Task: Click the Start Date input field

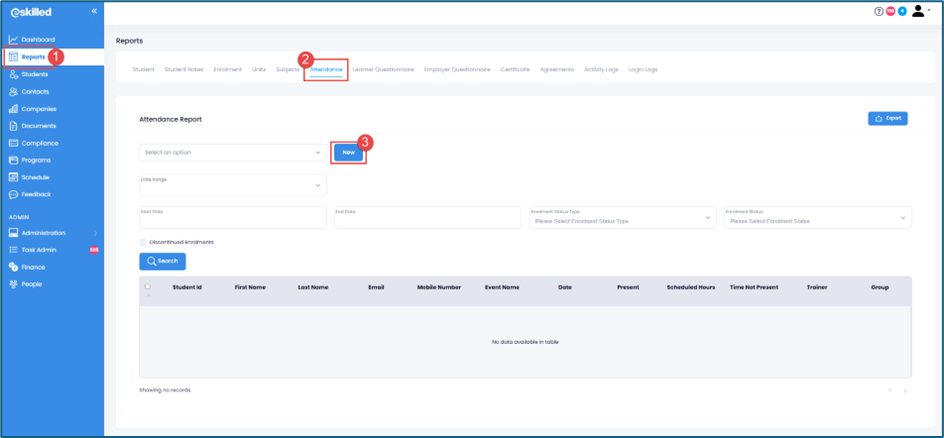Action: [232, 218]
